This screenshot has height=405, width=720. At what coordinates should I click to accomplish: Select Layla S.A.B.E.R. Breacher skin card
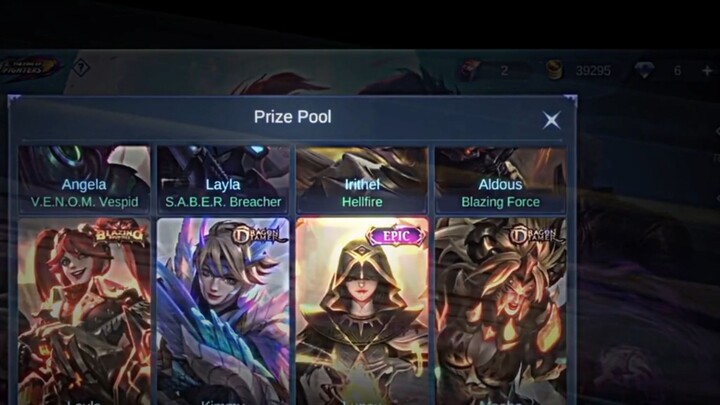223,180
